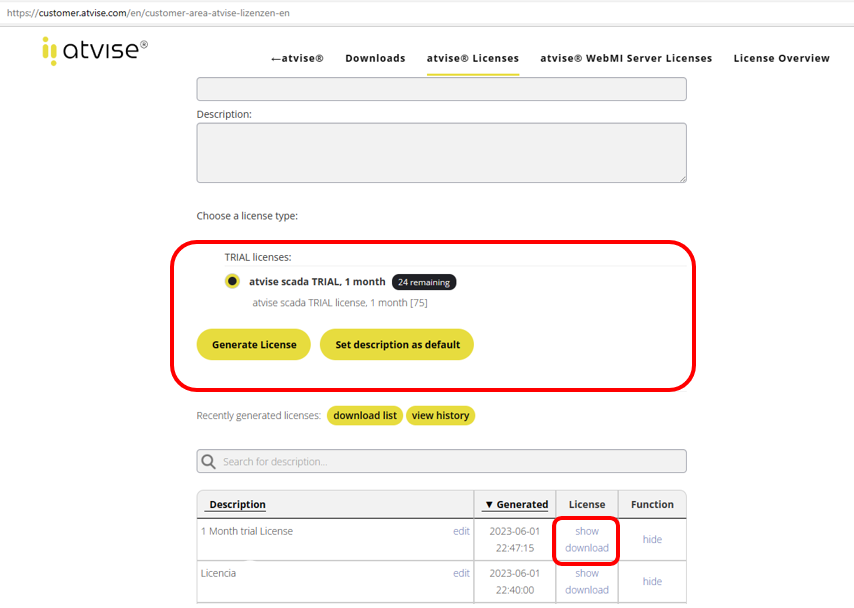Download the Licencia license
Viewport: 854px width, 608px height.
tap(587, 590)
